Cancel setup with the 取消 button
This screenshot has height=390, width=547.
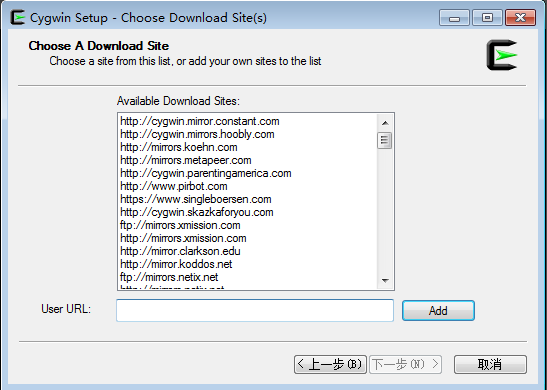[490, 365]
